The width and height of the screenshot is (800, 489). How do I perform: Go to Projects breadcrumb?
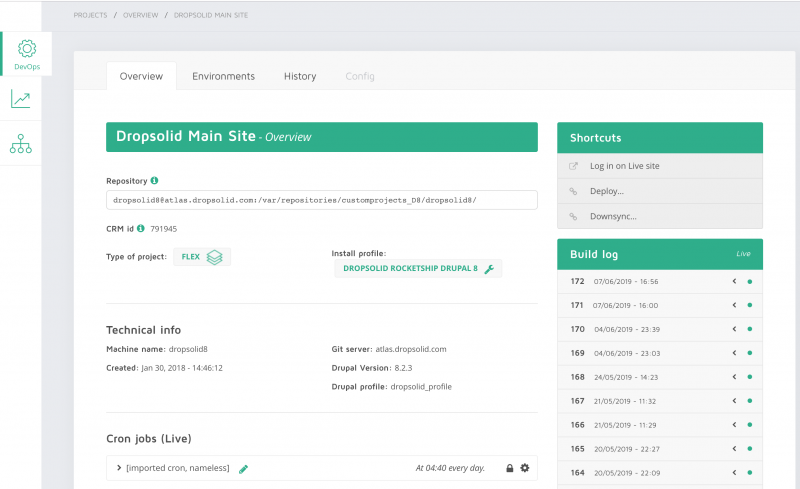pyautogui.click(x=90, y=15)
